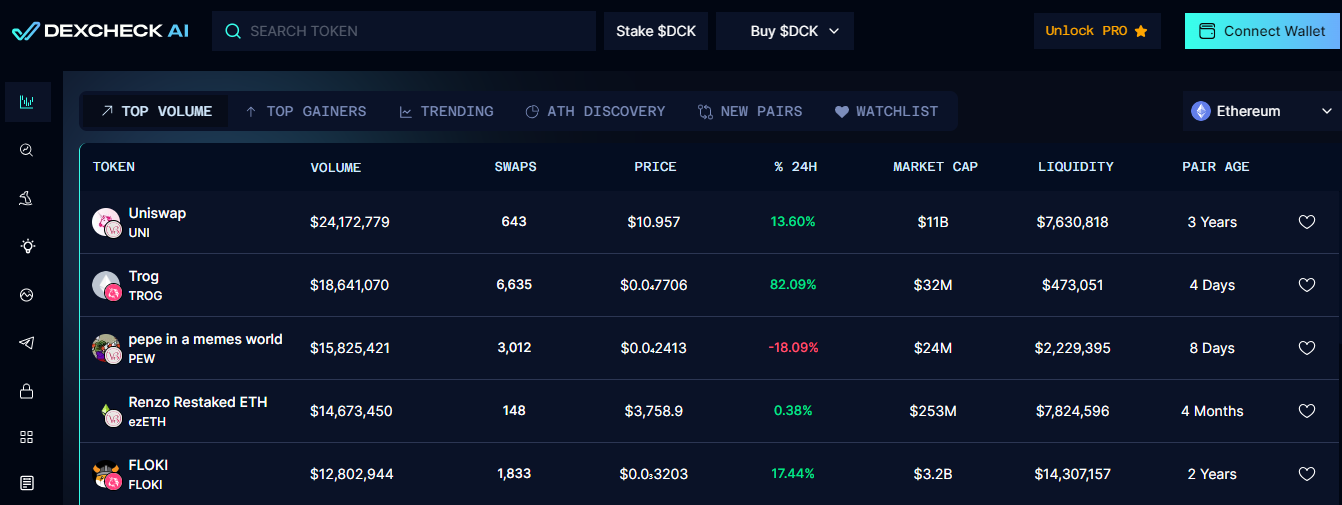Sort by the Market Cap column header
The width and height of the screenshot is (1342, 505).
pyautogui.click(x=935, y=167)
